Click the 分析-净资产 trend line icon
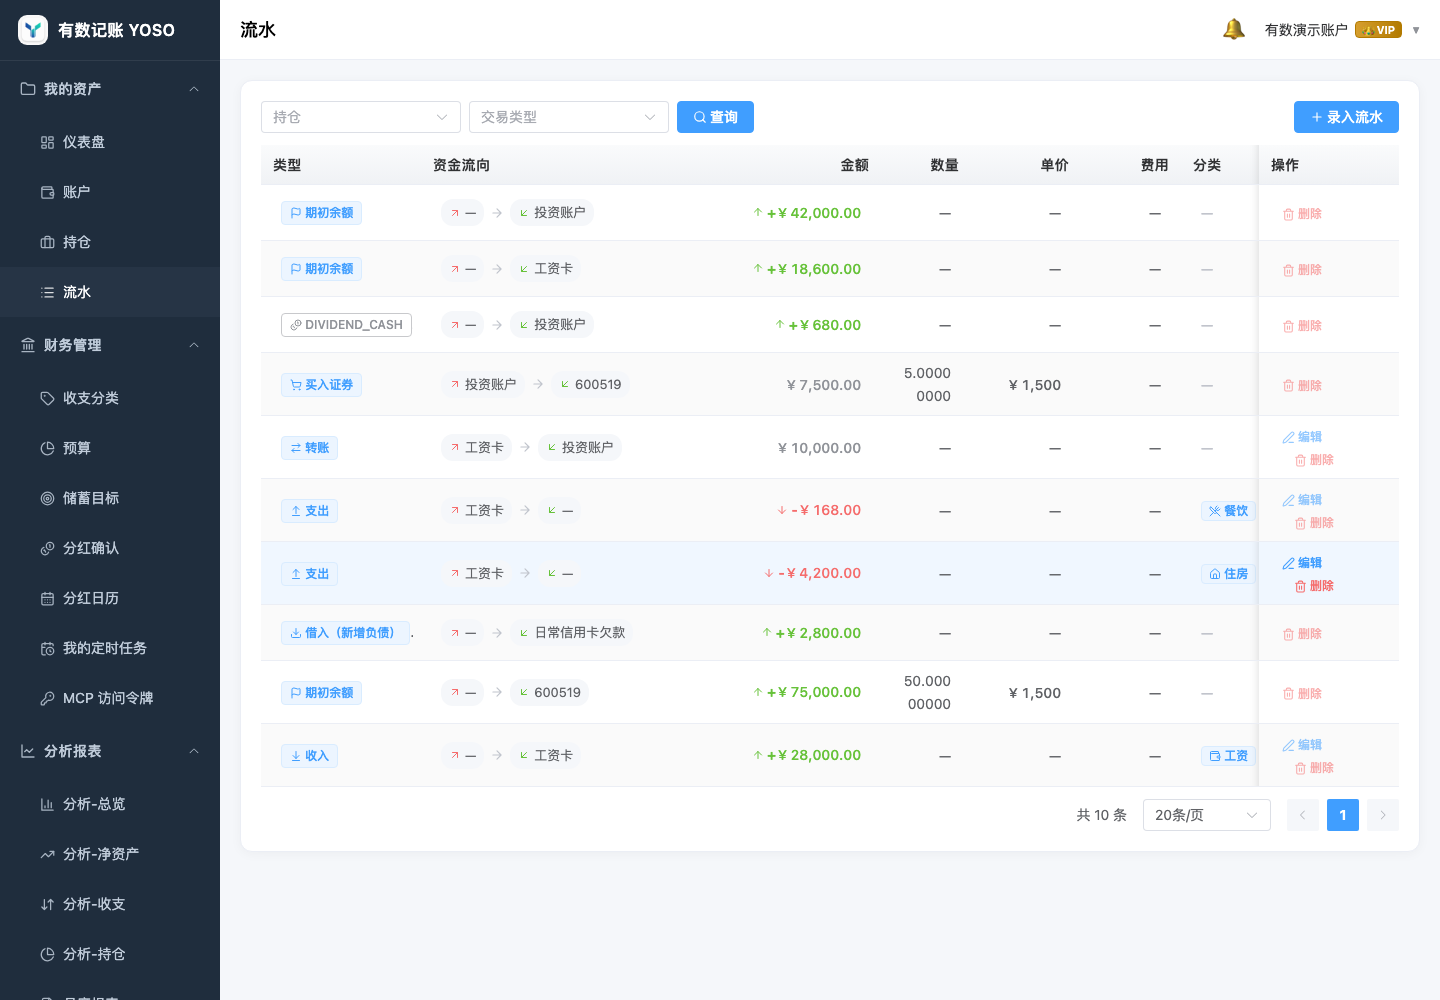 coord(47,854)
